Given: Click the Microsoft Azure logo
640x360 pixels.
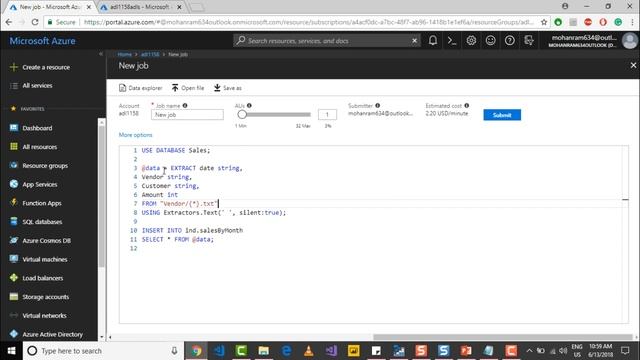Looking at the screenshot, I should tap(42, 41).
